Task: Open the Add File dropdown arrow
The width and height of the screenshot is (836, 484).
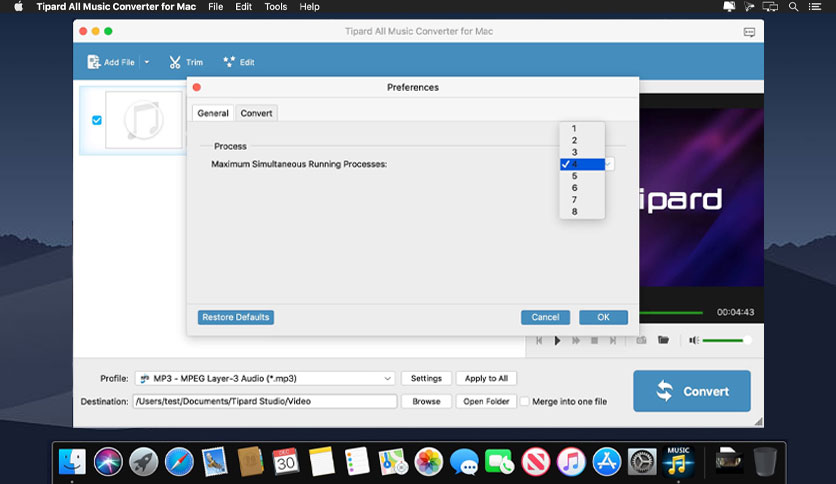Action: click(147, 62)
